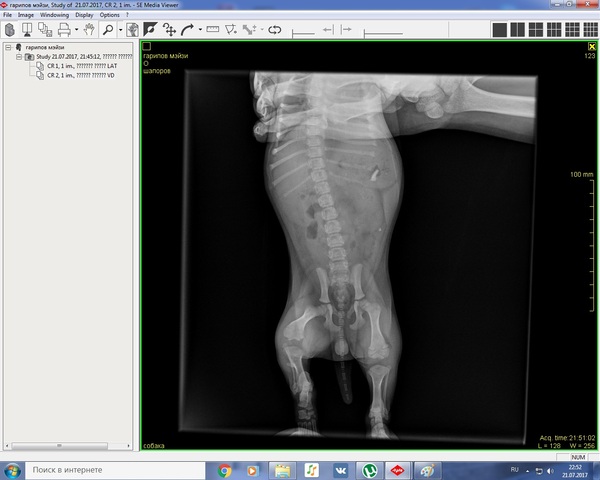Open the Windowing menu
This screenshot has width=600, height=480.
click(x=54, y=15)
